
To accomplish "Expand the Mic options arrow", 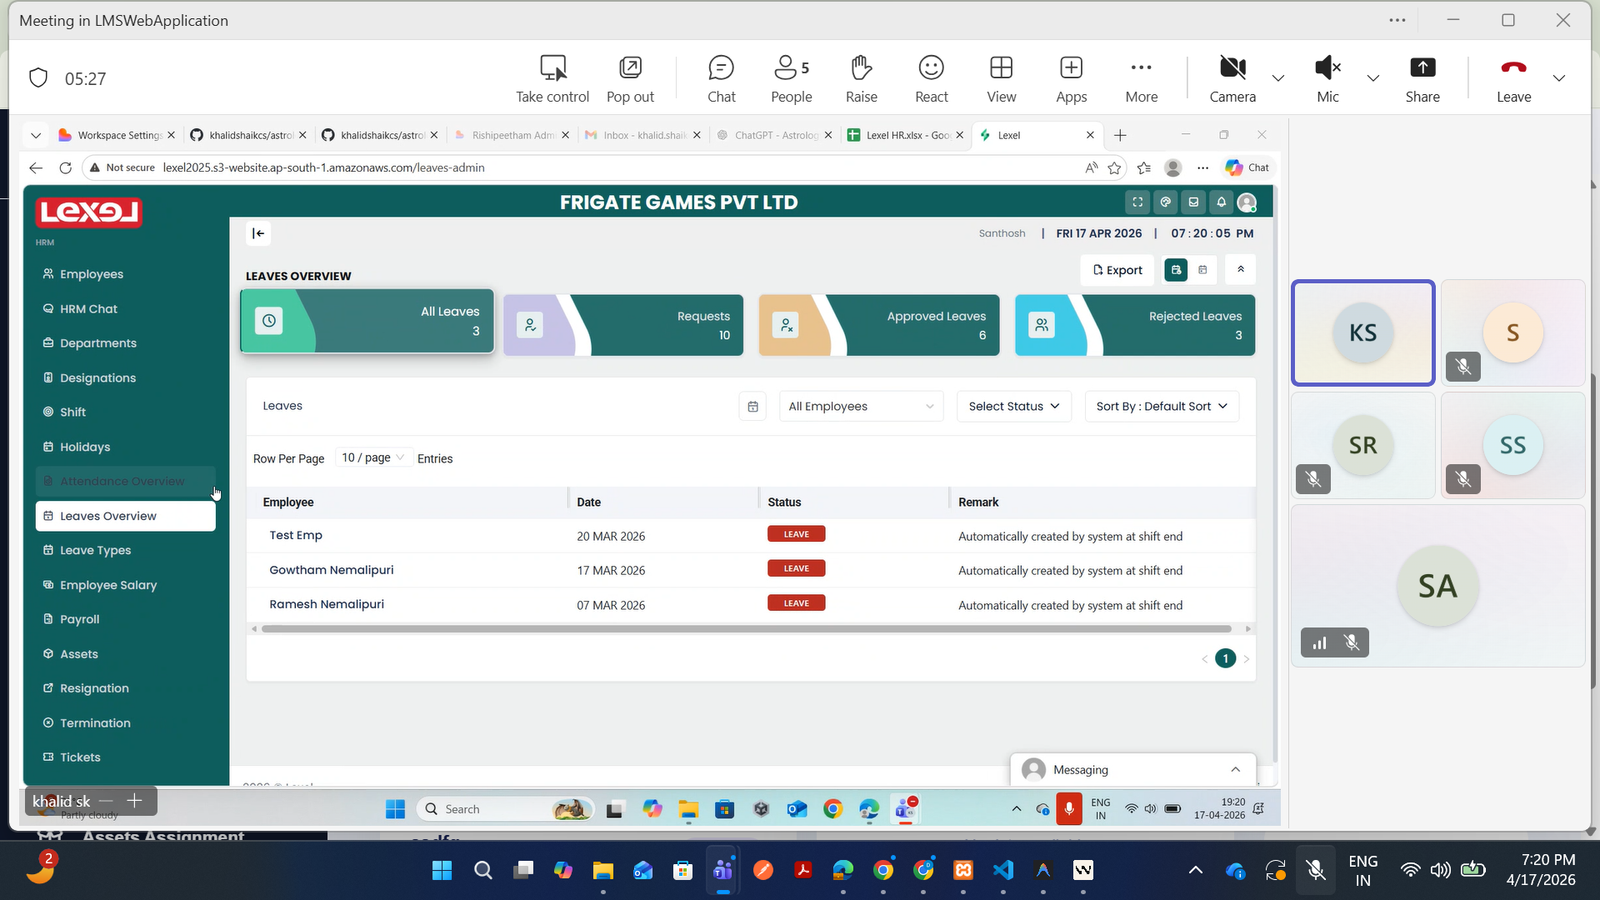I will pos(1373,78).
